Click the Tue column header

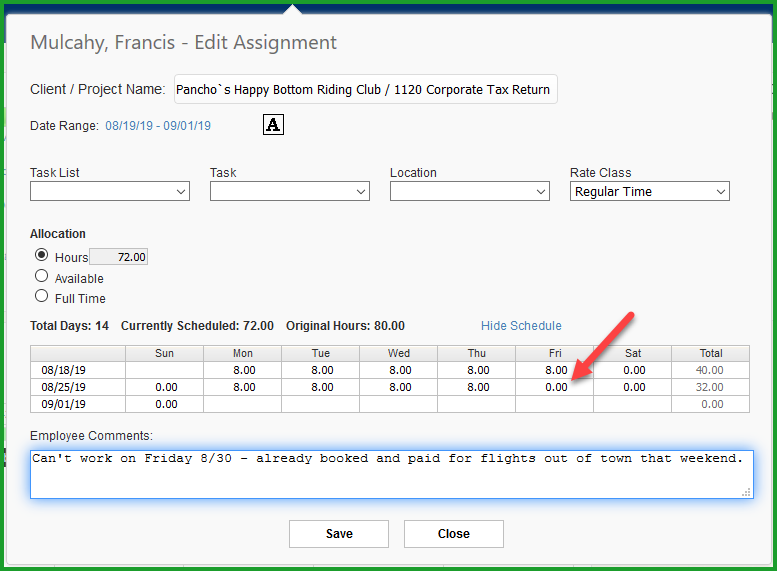click(x=321, y=353)
